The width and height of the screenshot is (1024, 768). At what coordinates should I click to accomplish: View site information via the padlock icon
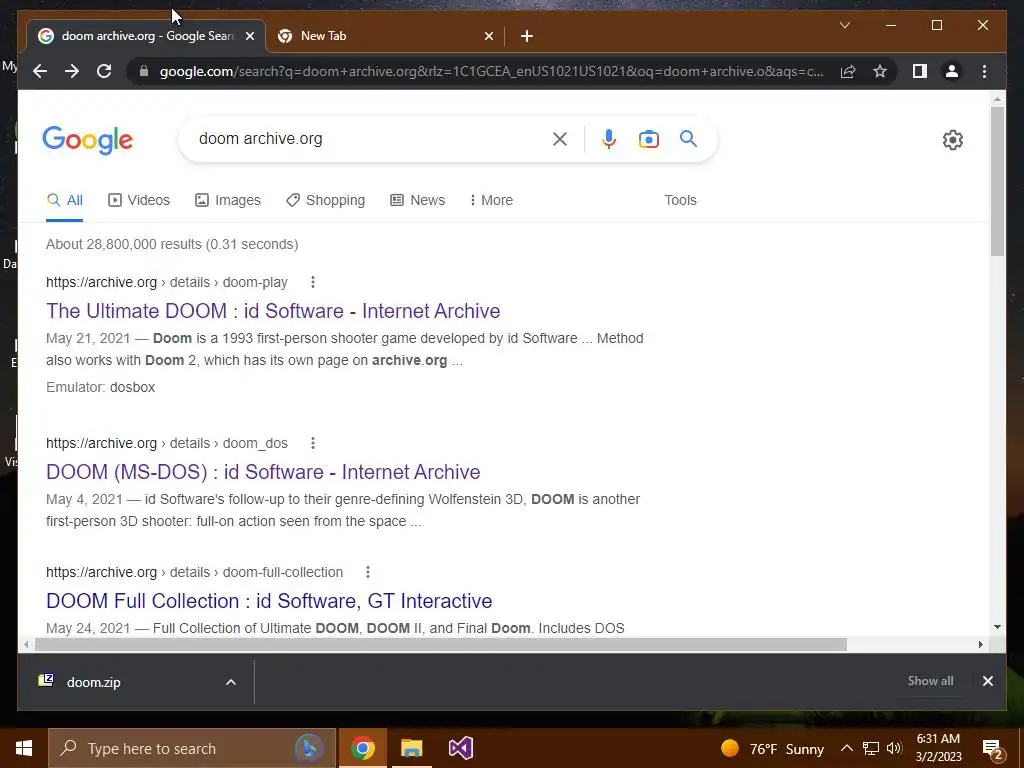(144, 71)
